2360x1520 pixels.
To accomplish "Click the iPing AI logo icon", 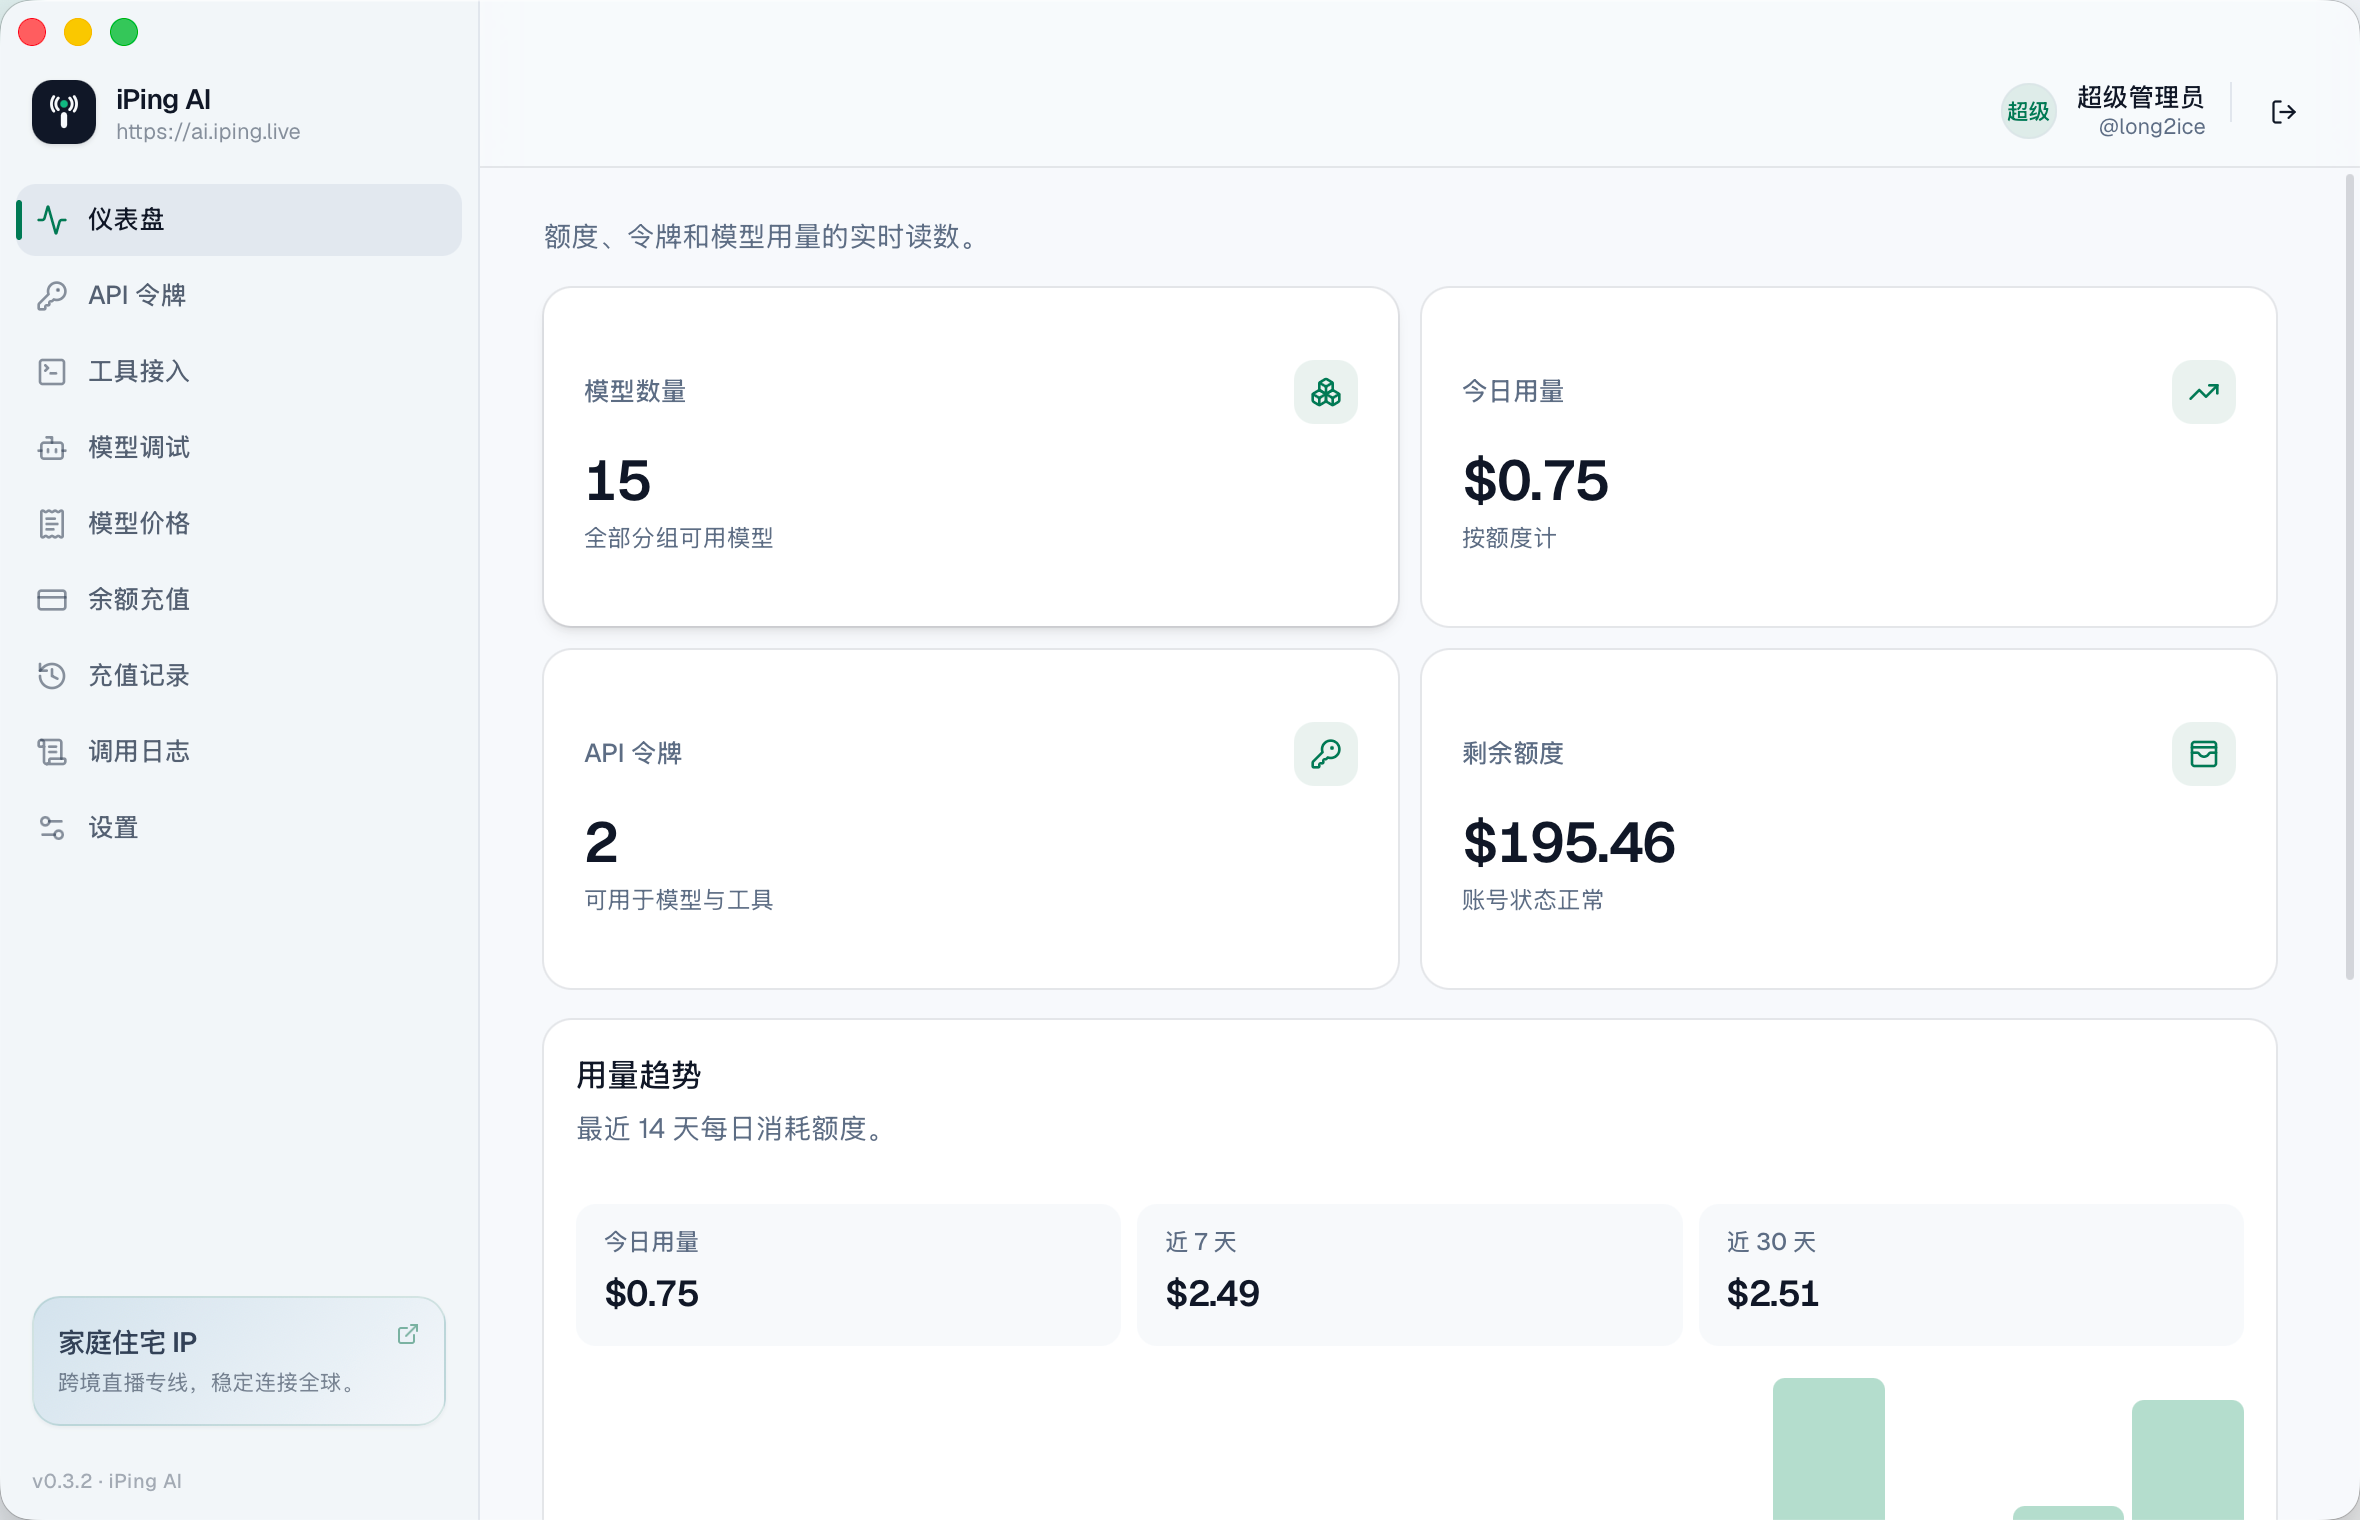I will pos(64,112).
